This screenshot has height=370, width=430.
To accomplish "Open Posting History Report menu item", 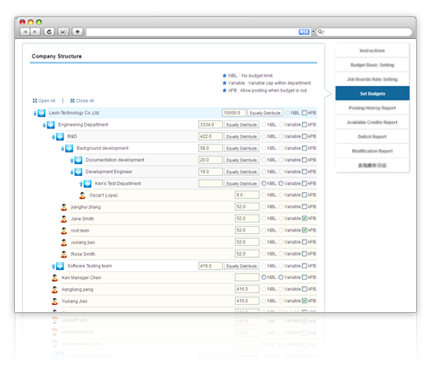I will (x=372, y=108).
